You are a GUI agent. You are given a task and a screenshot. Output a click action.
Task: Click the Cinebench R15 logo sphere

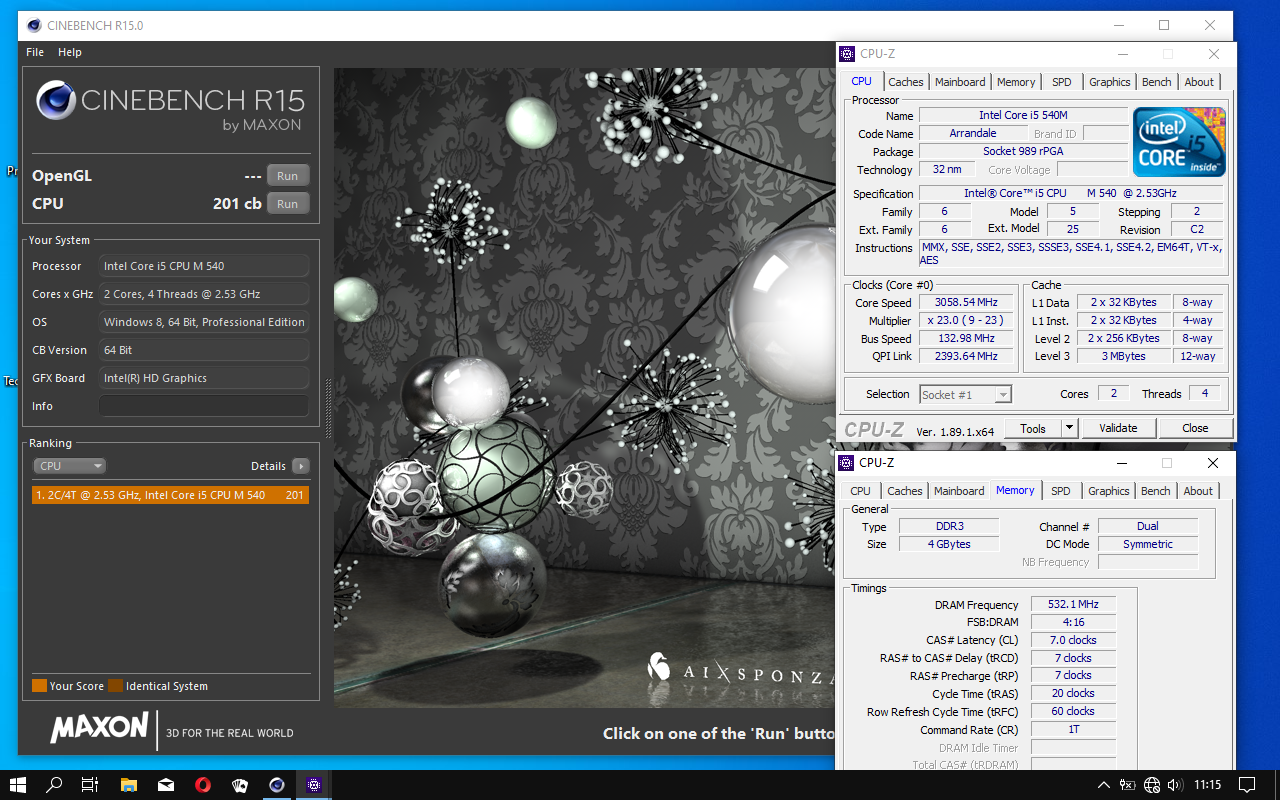coord(56,100)
